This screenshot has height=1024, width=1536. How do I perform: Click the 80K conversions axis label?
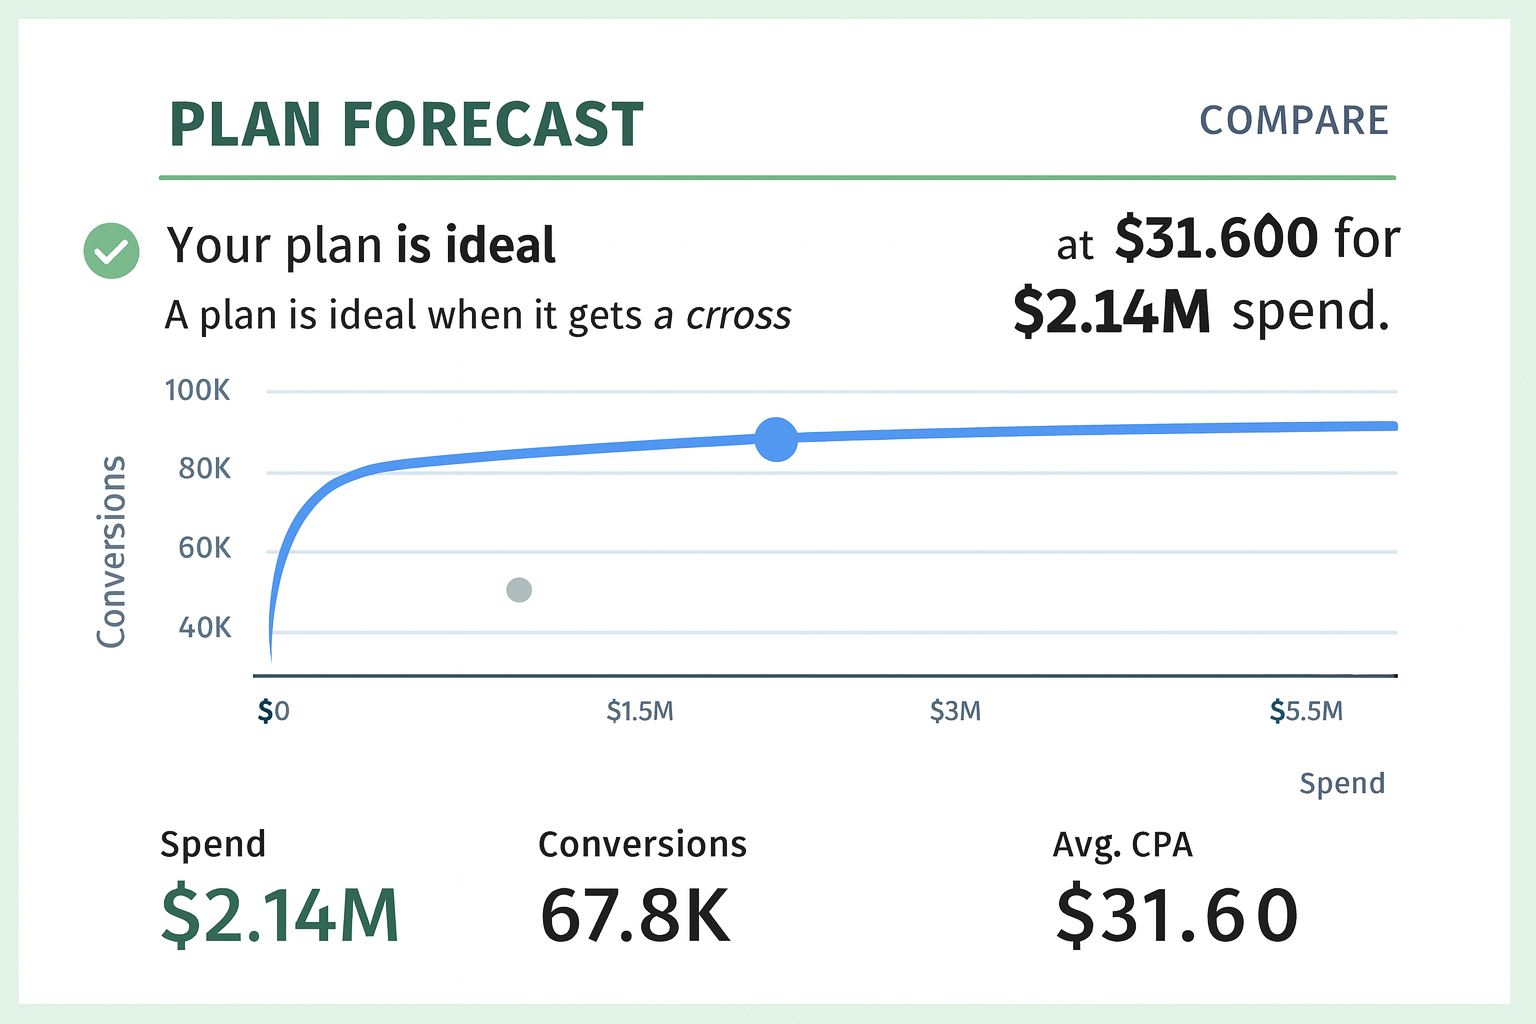[x=204, y=469]
